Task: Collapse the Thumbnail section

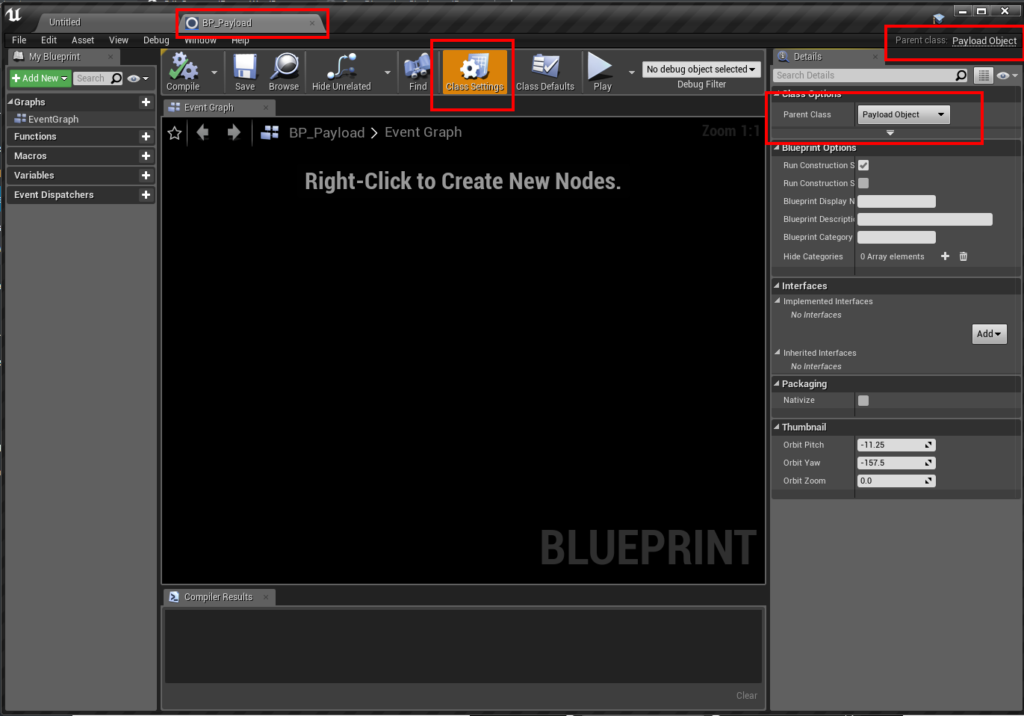Action: coord(777,427)
